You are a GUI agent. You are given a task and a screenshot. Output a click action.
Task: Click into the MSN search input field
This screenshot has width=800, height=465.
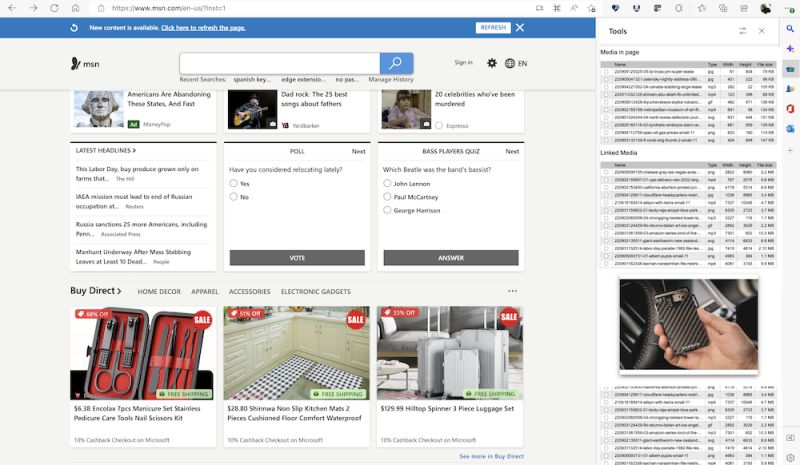(280, 63)
